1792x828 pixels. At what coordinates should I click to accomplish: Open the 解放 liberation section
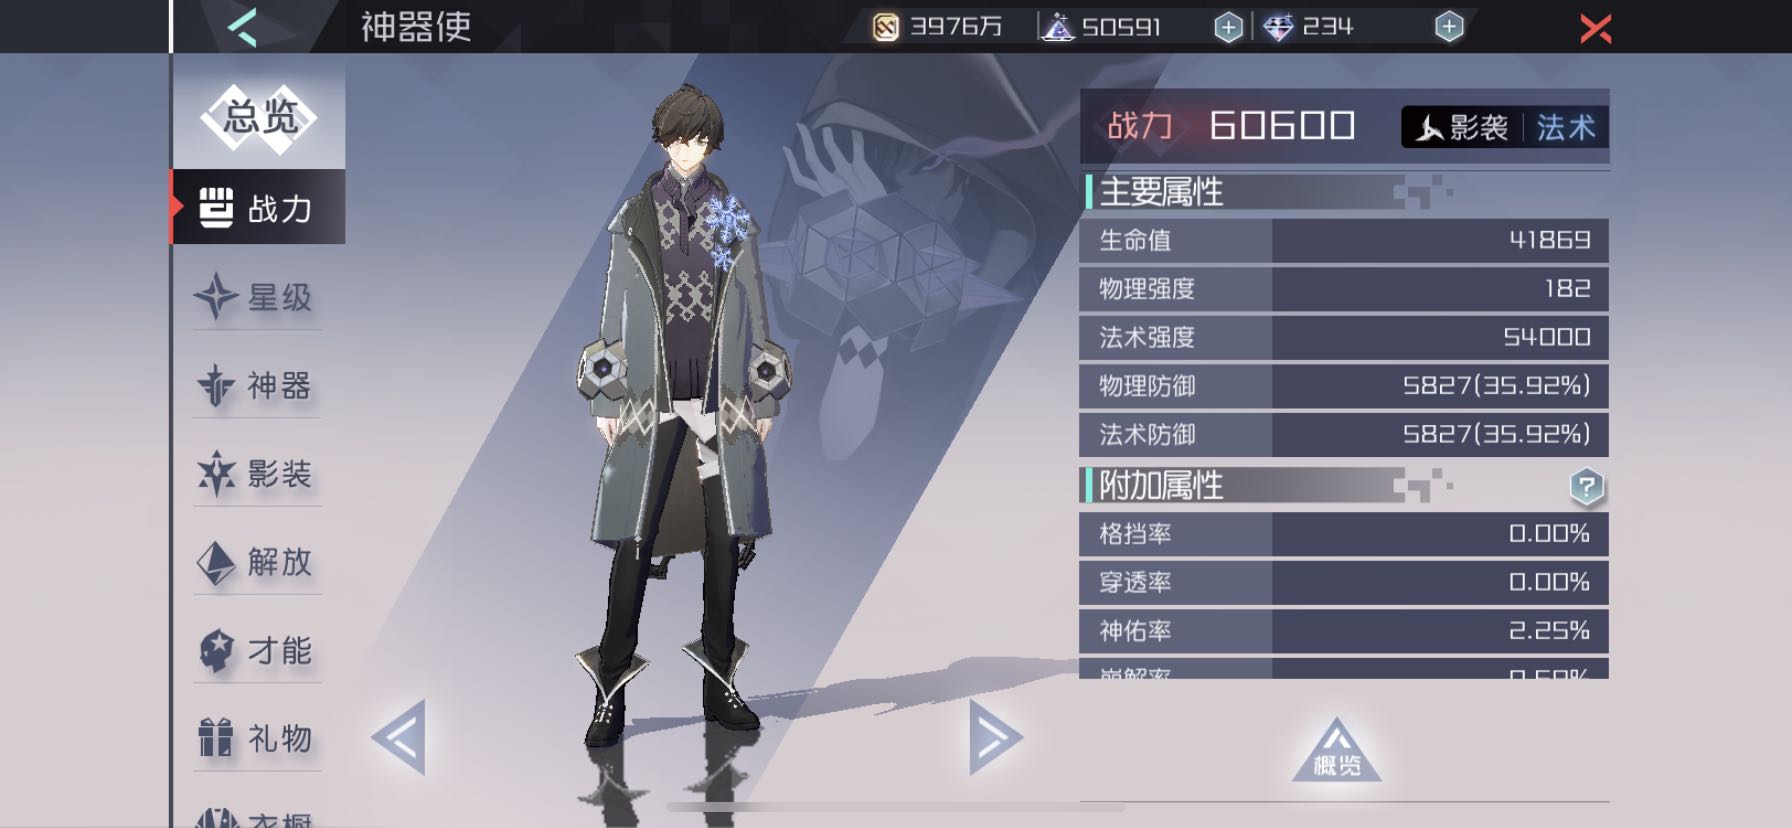257,562
